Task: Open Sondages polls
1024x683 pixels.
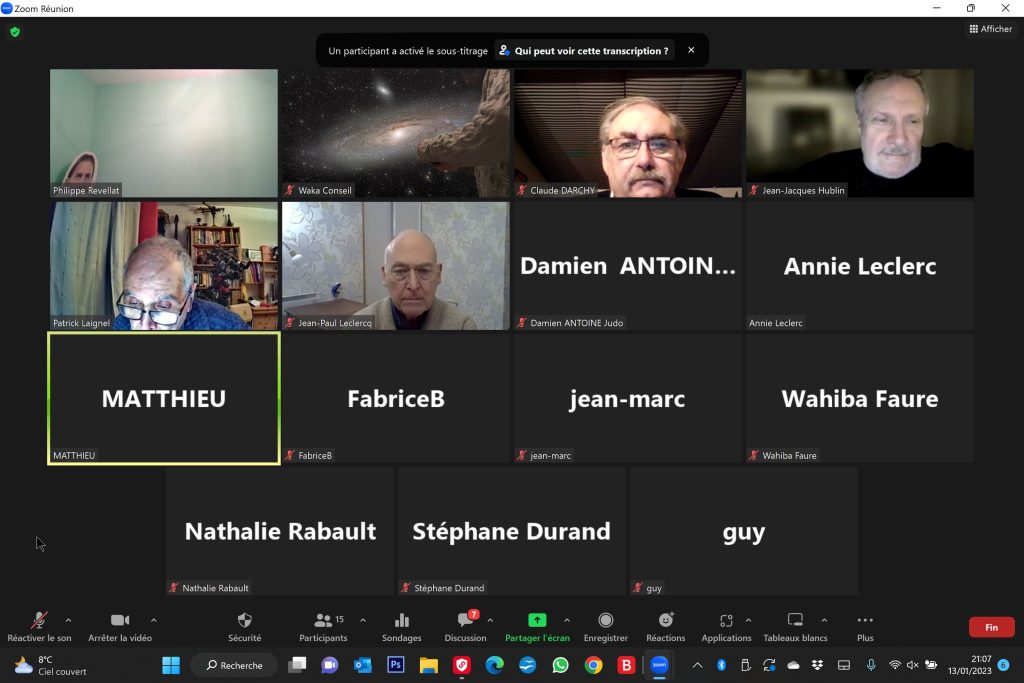Action: click(402, 627)
